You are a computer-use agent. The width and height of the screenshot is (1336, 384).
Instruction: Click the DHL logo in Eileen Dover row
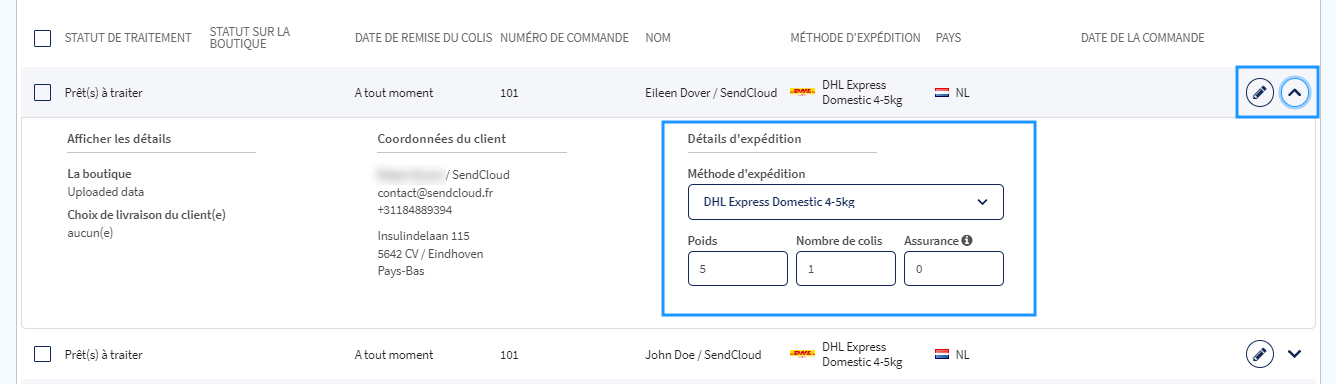[x=802, y=92]
